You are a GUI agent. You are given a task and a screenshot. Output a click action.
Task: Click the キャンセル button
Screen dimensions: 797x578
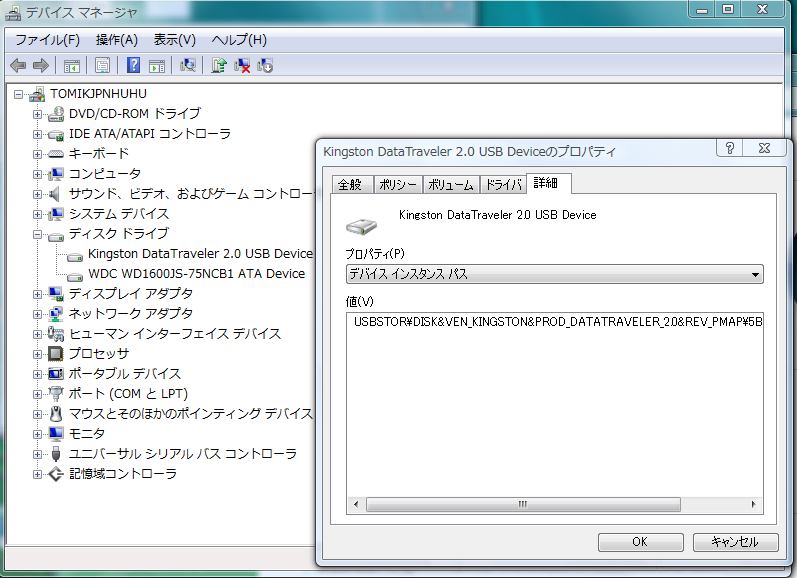(x=735, y=542)
